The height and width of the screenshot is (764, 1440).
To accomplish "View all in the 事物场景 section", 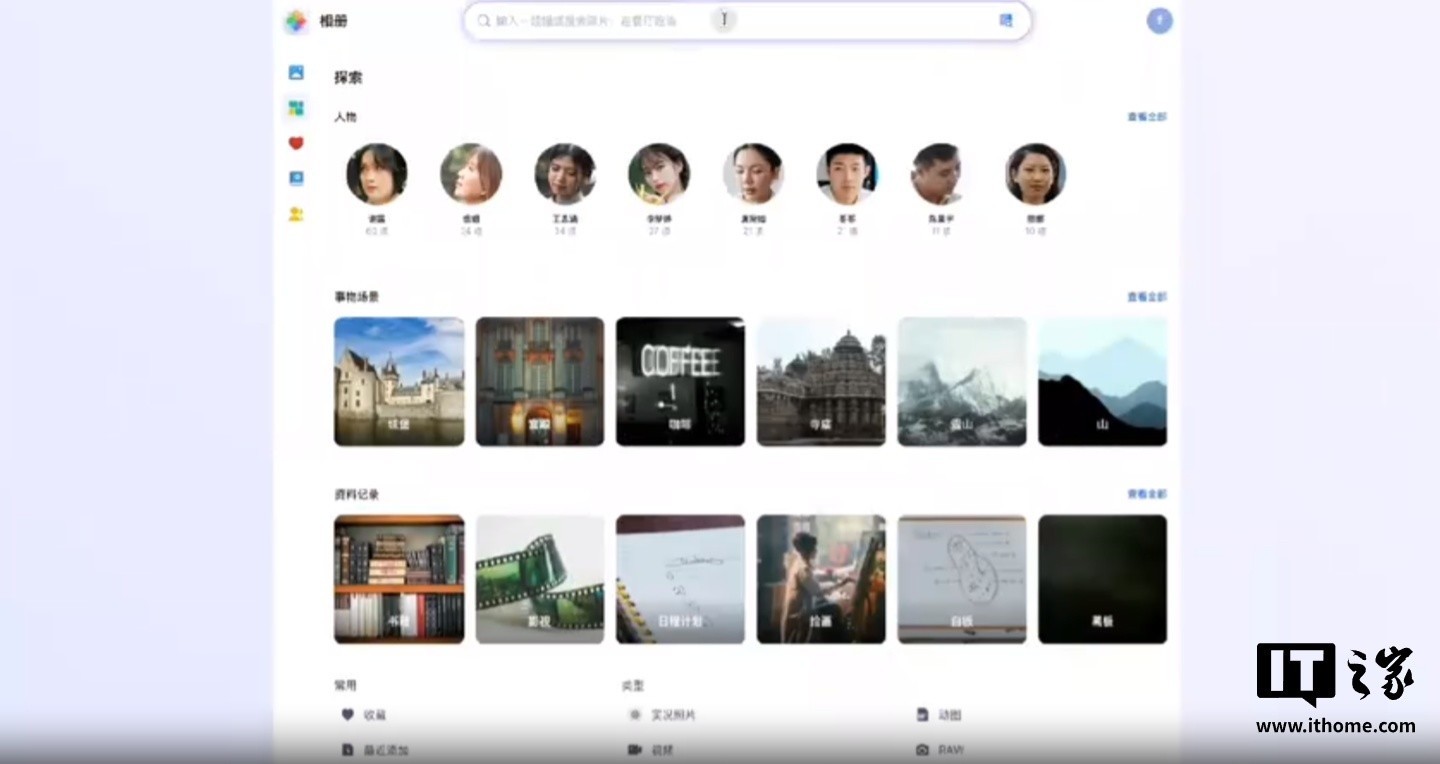I will [1146, 297].
